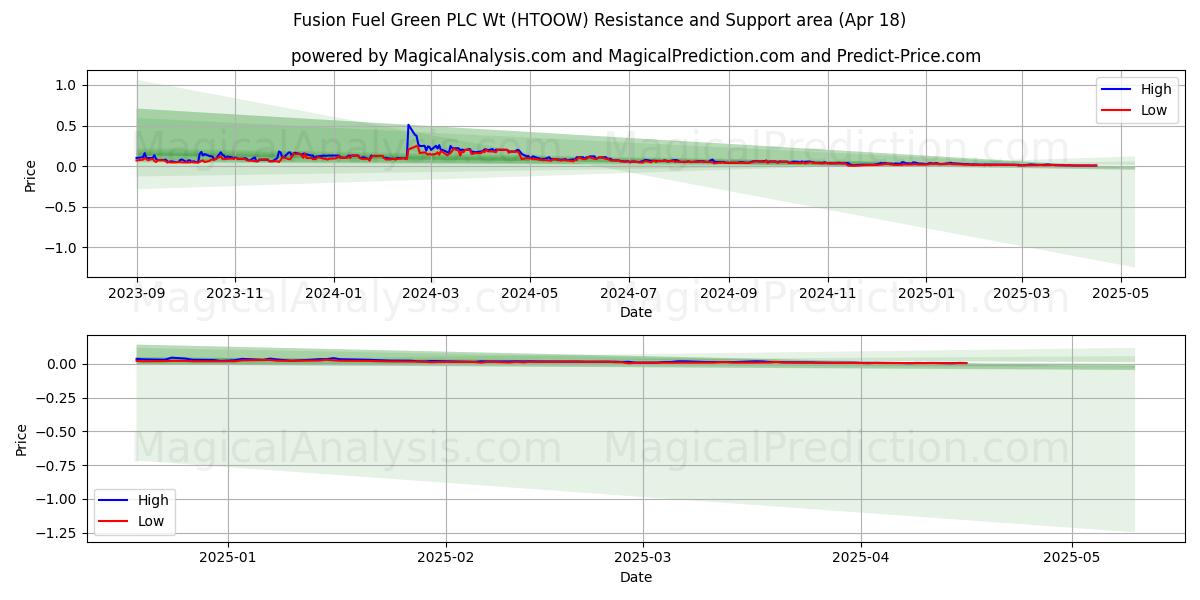Click the '2025-03' tick on upper chart
The height and width of the screenshot is (600, 1200).
pos(1021,293)
